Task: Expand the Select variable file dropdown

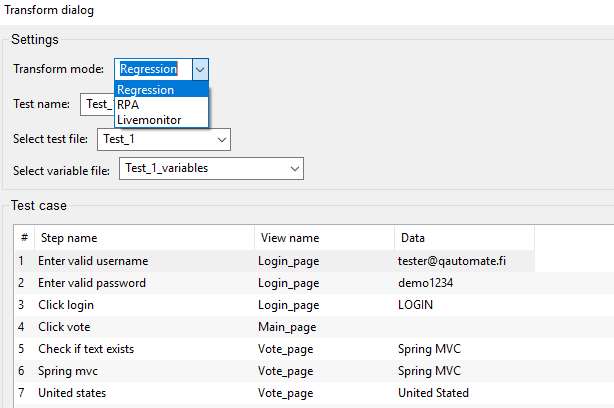Action: [x=294, y=169]
